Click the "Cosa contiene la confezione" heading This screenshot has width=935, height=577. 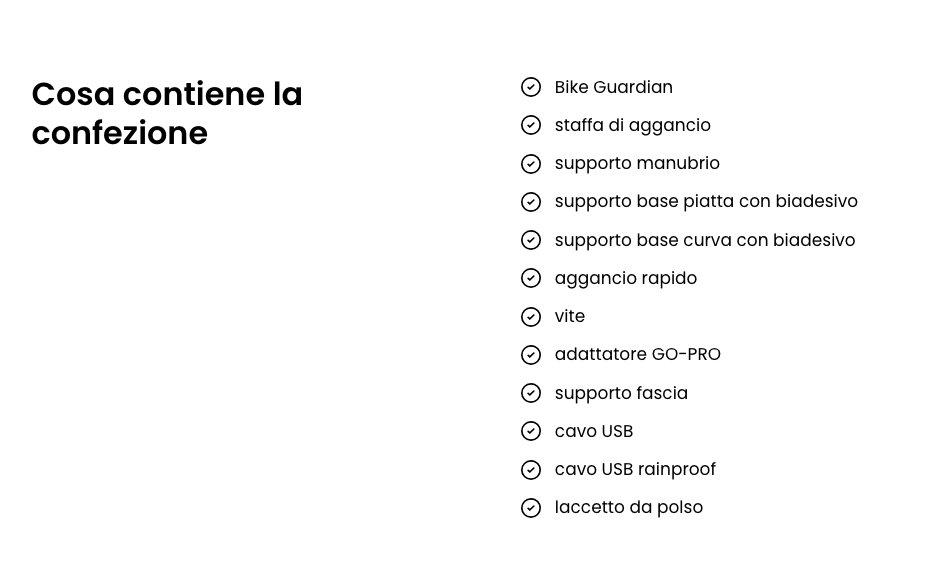[x=167, y=113]
